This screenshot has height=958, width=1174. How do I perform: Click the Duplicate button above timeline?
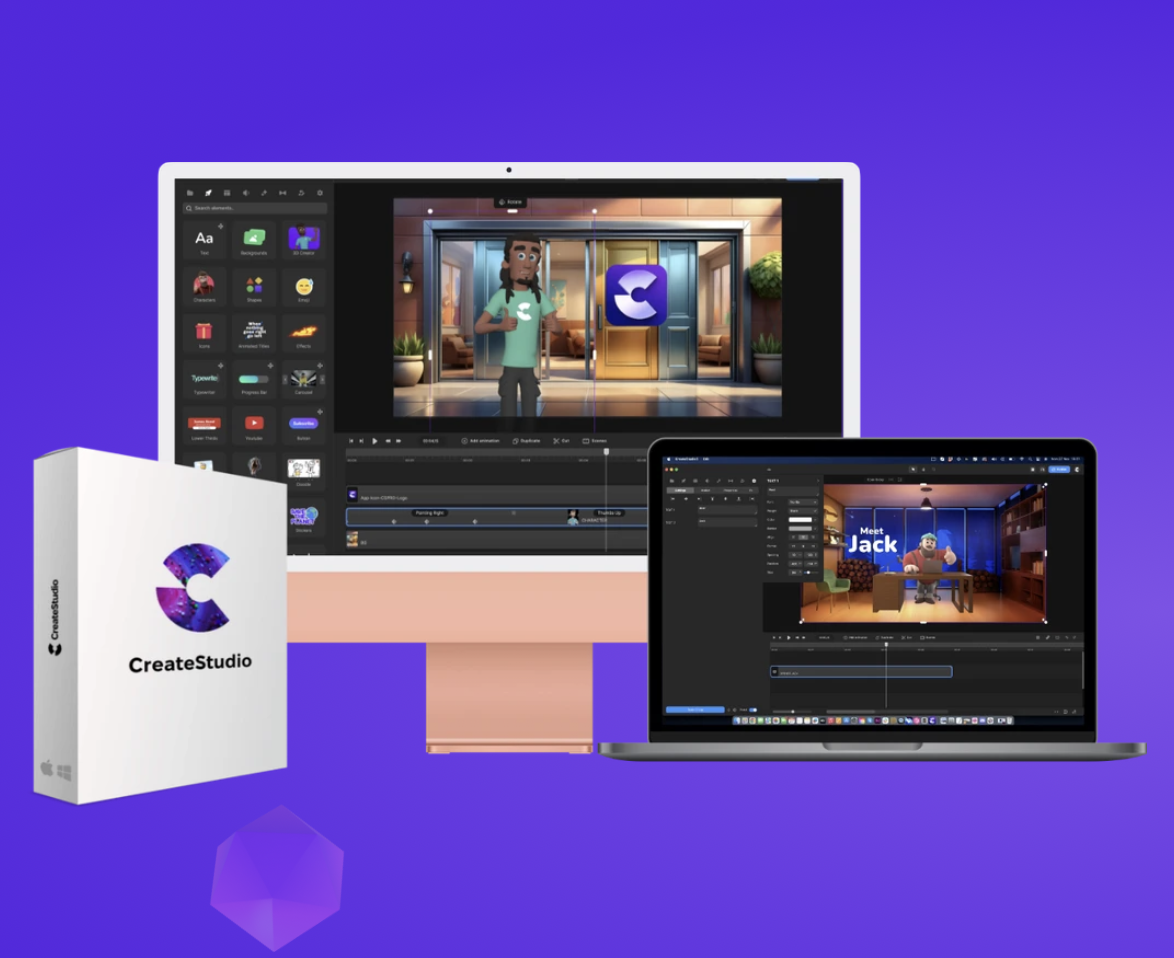[x=526, y=440]
